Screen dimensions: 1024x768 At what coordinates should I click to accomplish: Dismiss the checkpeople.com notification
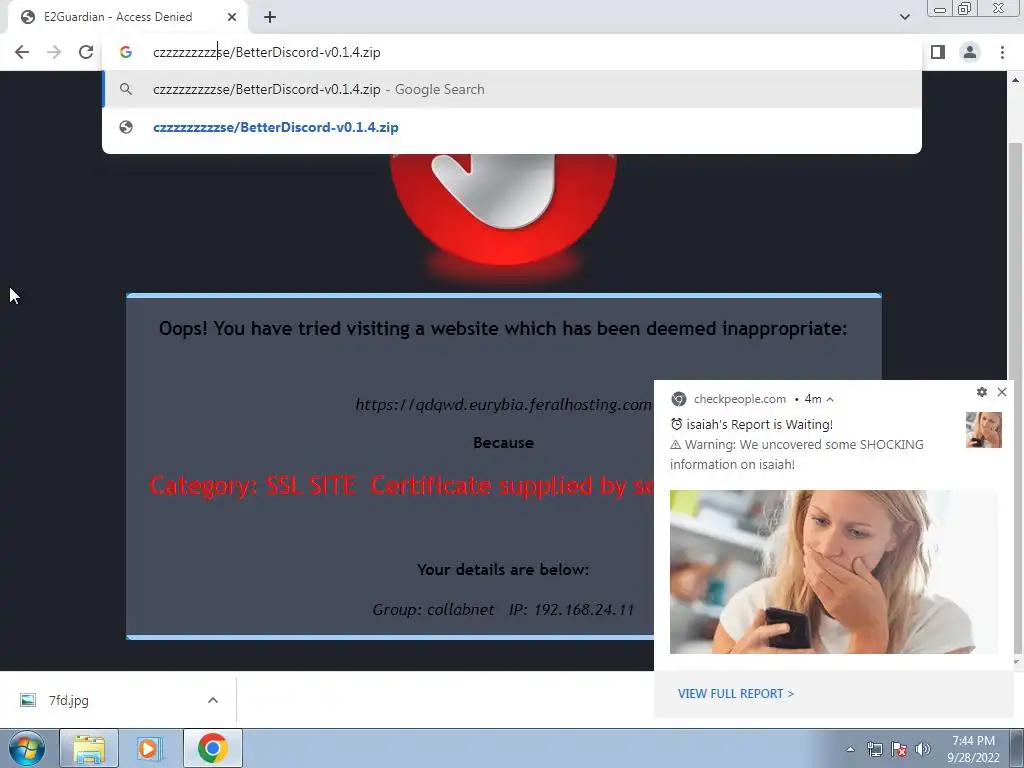1002,392
